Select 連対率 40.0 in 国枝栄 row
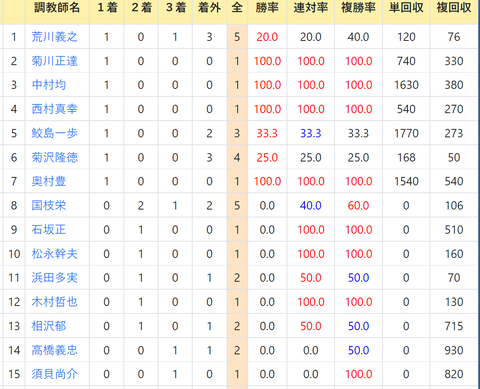Image resolution: width=480 pixels, height=389 pixels. coord(311,205)
